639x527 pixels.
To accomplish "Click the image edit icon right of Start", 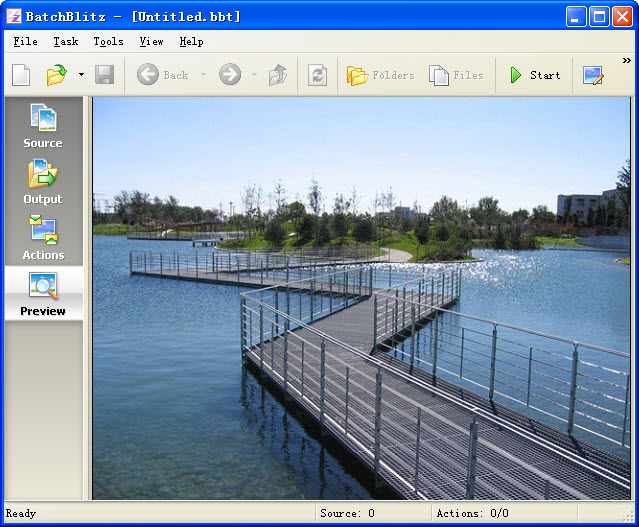I will point(594,75).
